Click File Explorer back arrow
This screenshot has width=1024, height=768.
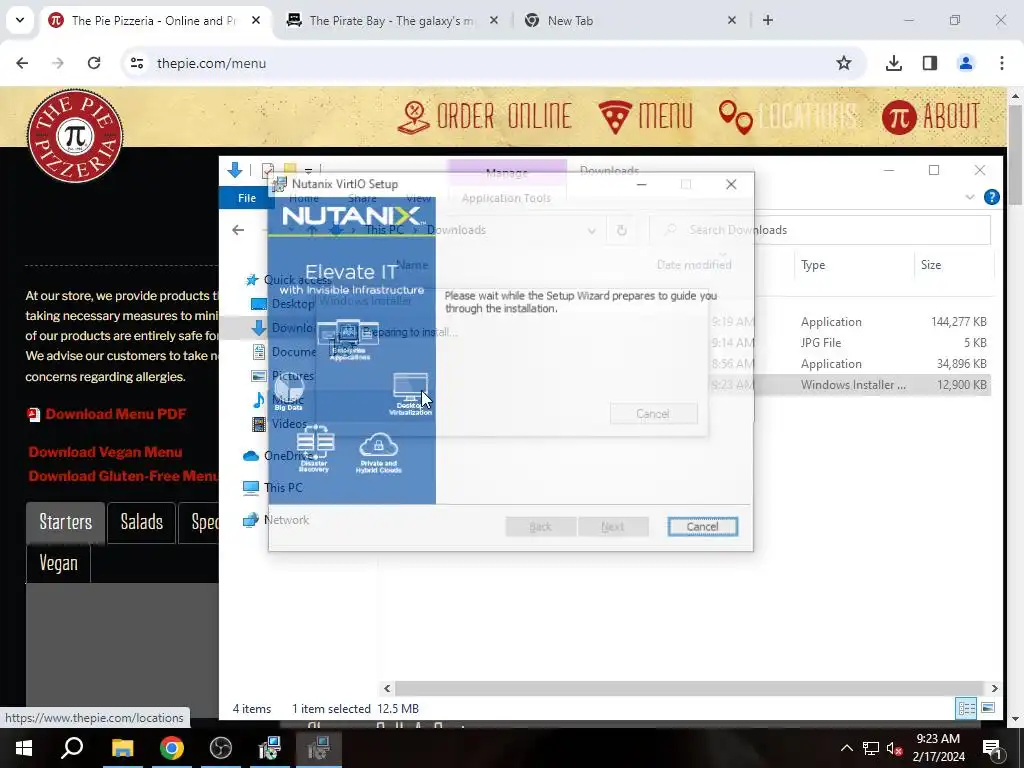238,230
